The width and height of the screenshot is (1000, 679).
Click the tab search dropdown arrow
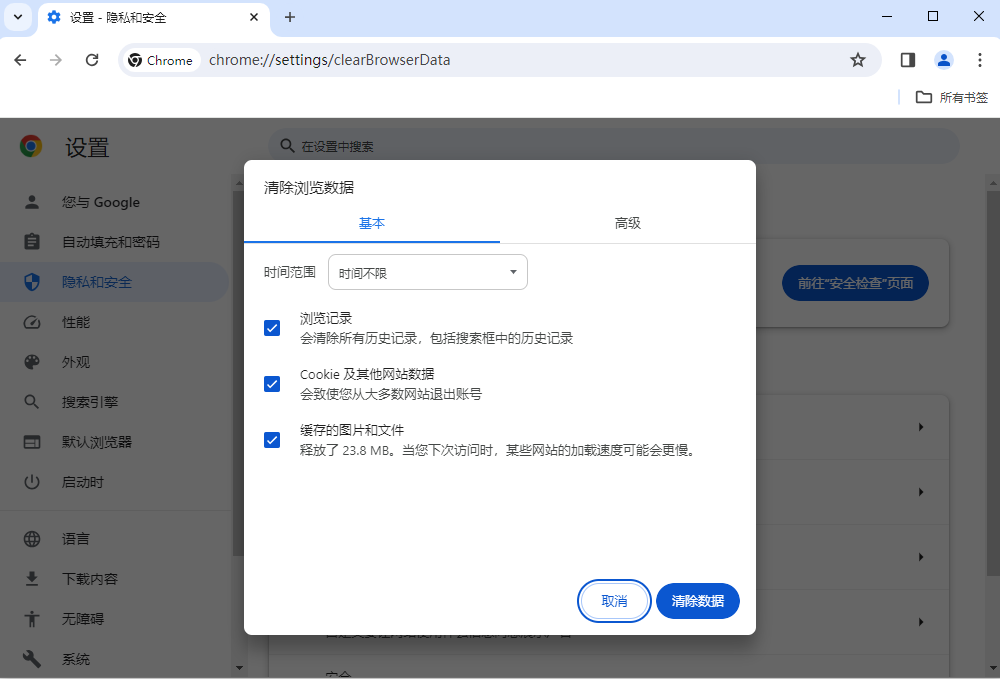(18, 17)
